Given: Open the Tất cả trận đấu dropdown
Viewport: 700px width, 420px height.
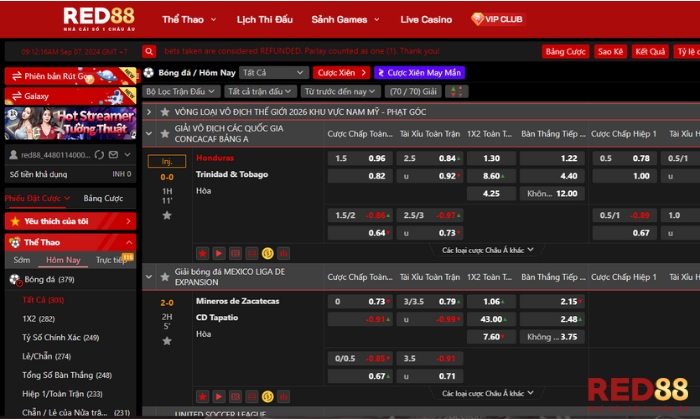Looking at the screenshot, I should pos(260,91).
